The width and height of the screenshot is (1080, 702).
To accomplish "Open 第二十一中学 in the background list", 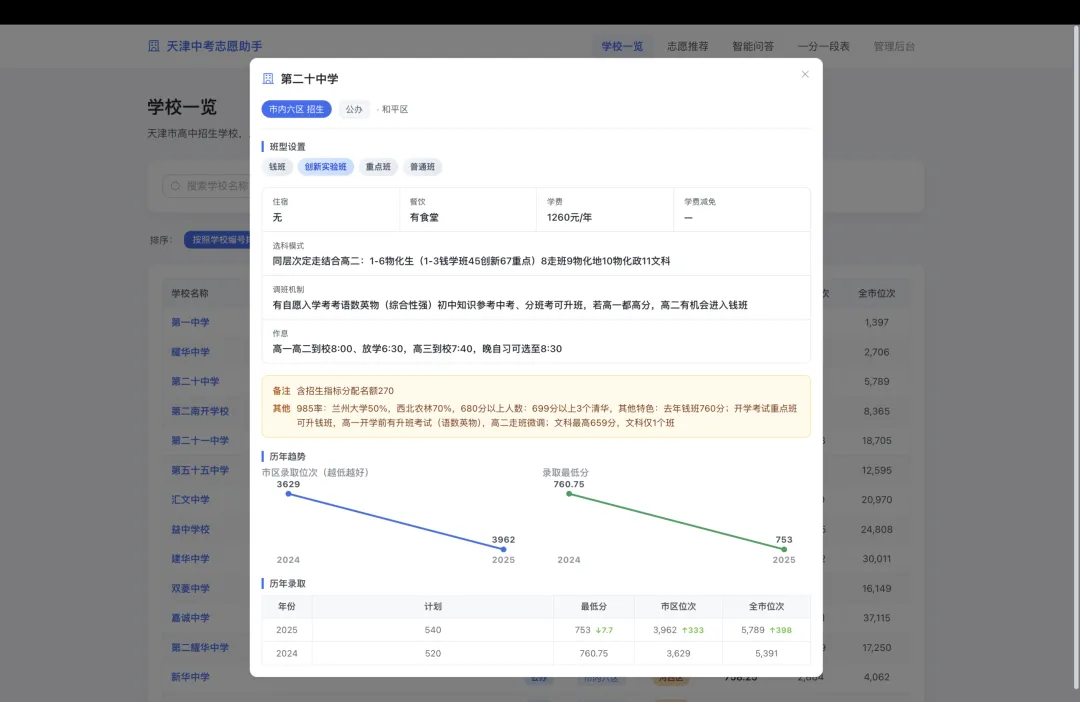I will point(200,441).
